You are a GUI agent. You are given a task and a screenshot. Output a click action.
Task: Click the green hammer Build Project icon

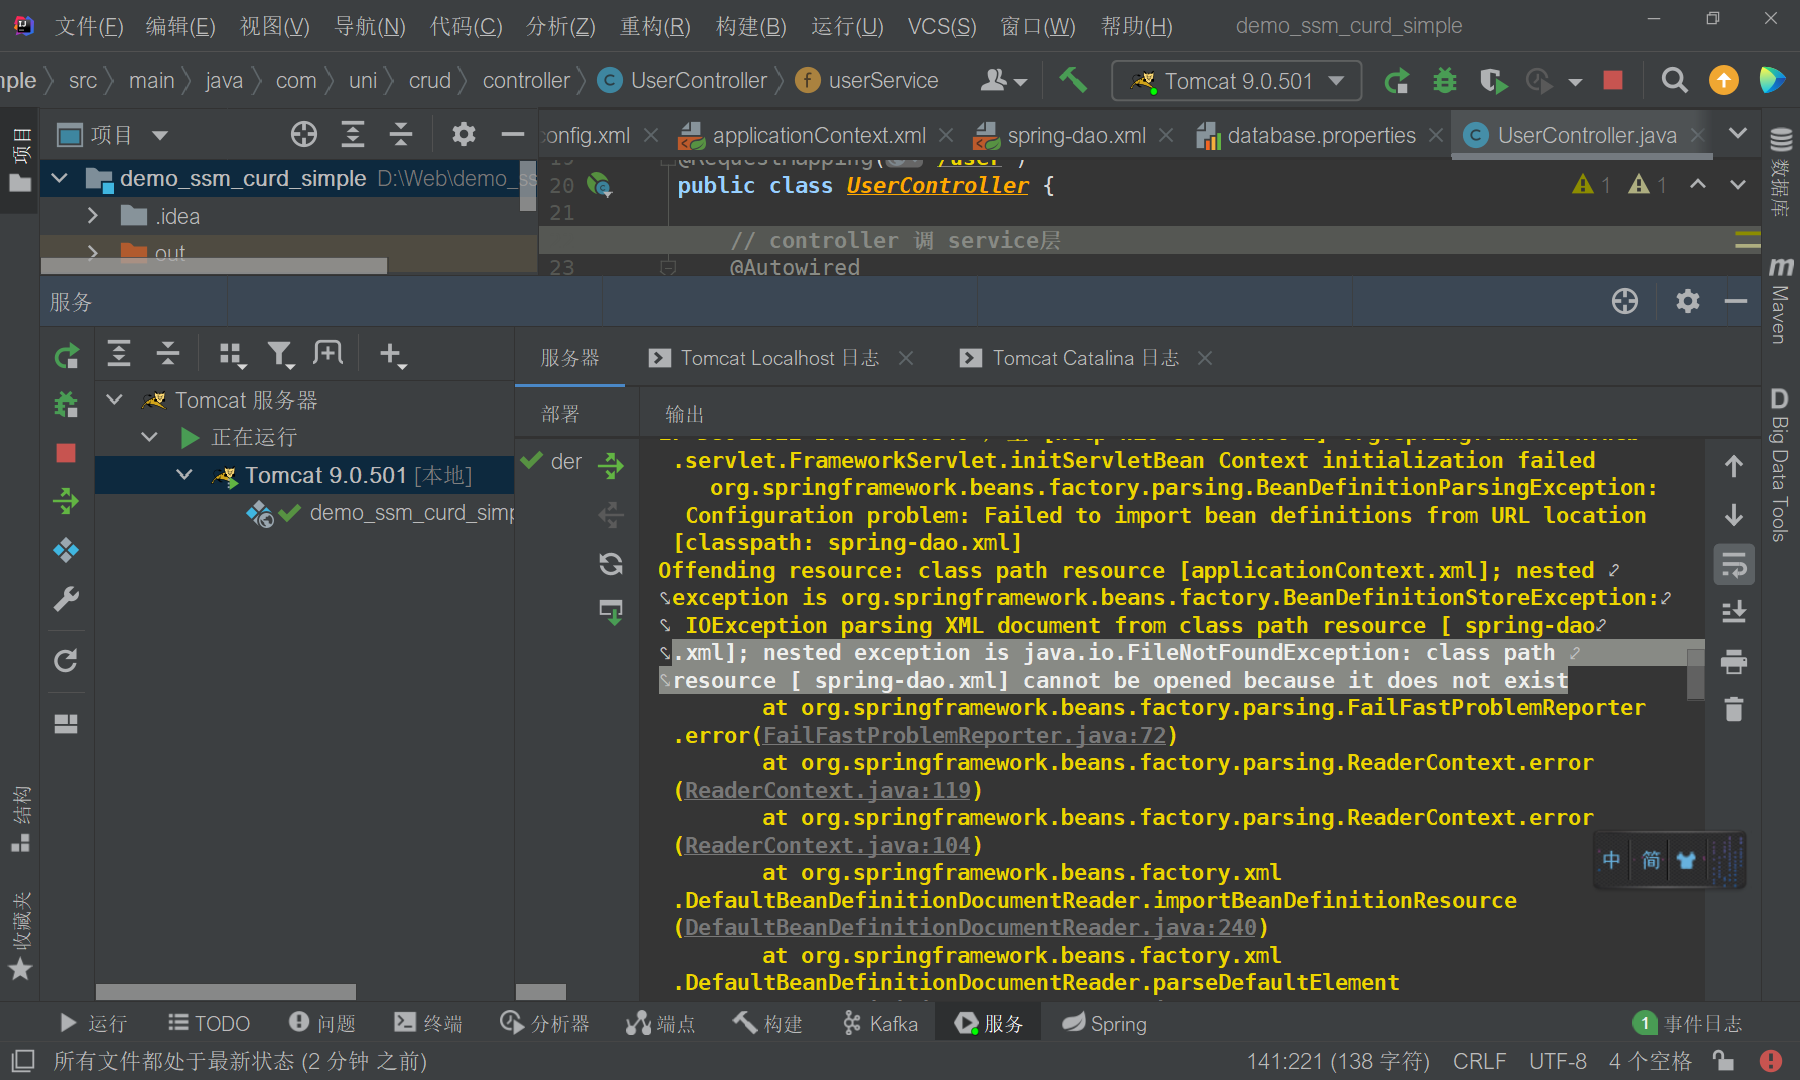(x=1073, y=80)
